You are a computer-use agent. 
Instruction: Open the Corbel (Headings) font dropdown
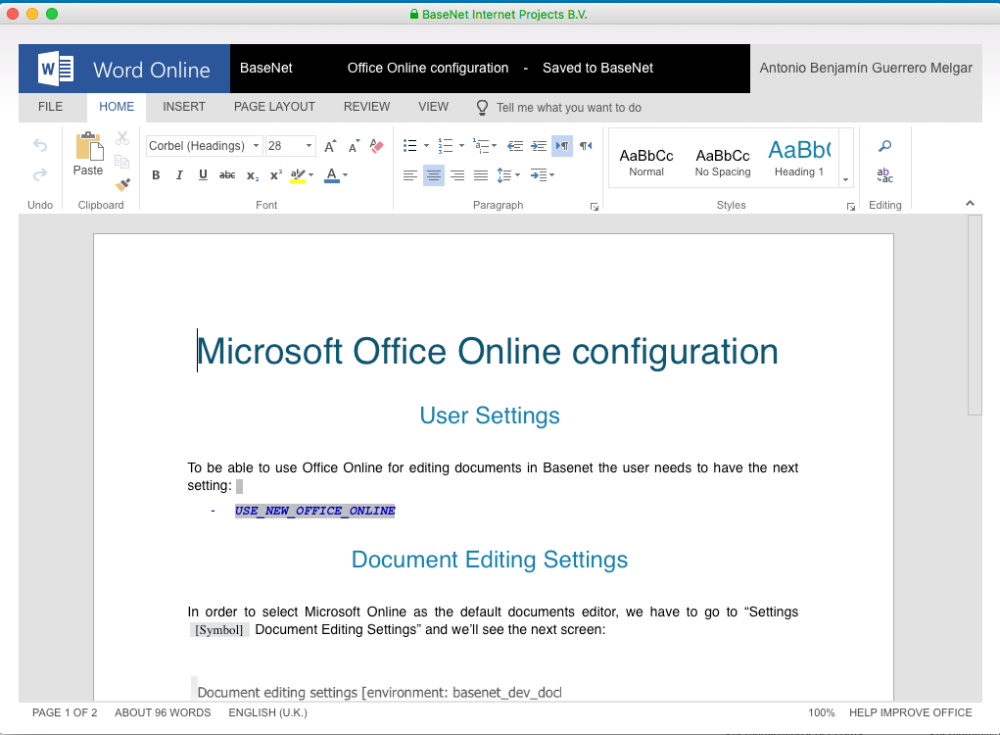256,145
